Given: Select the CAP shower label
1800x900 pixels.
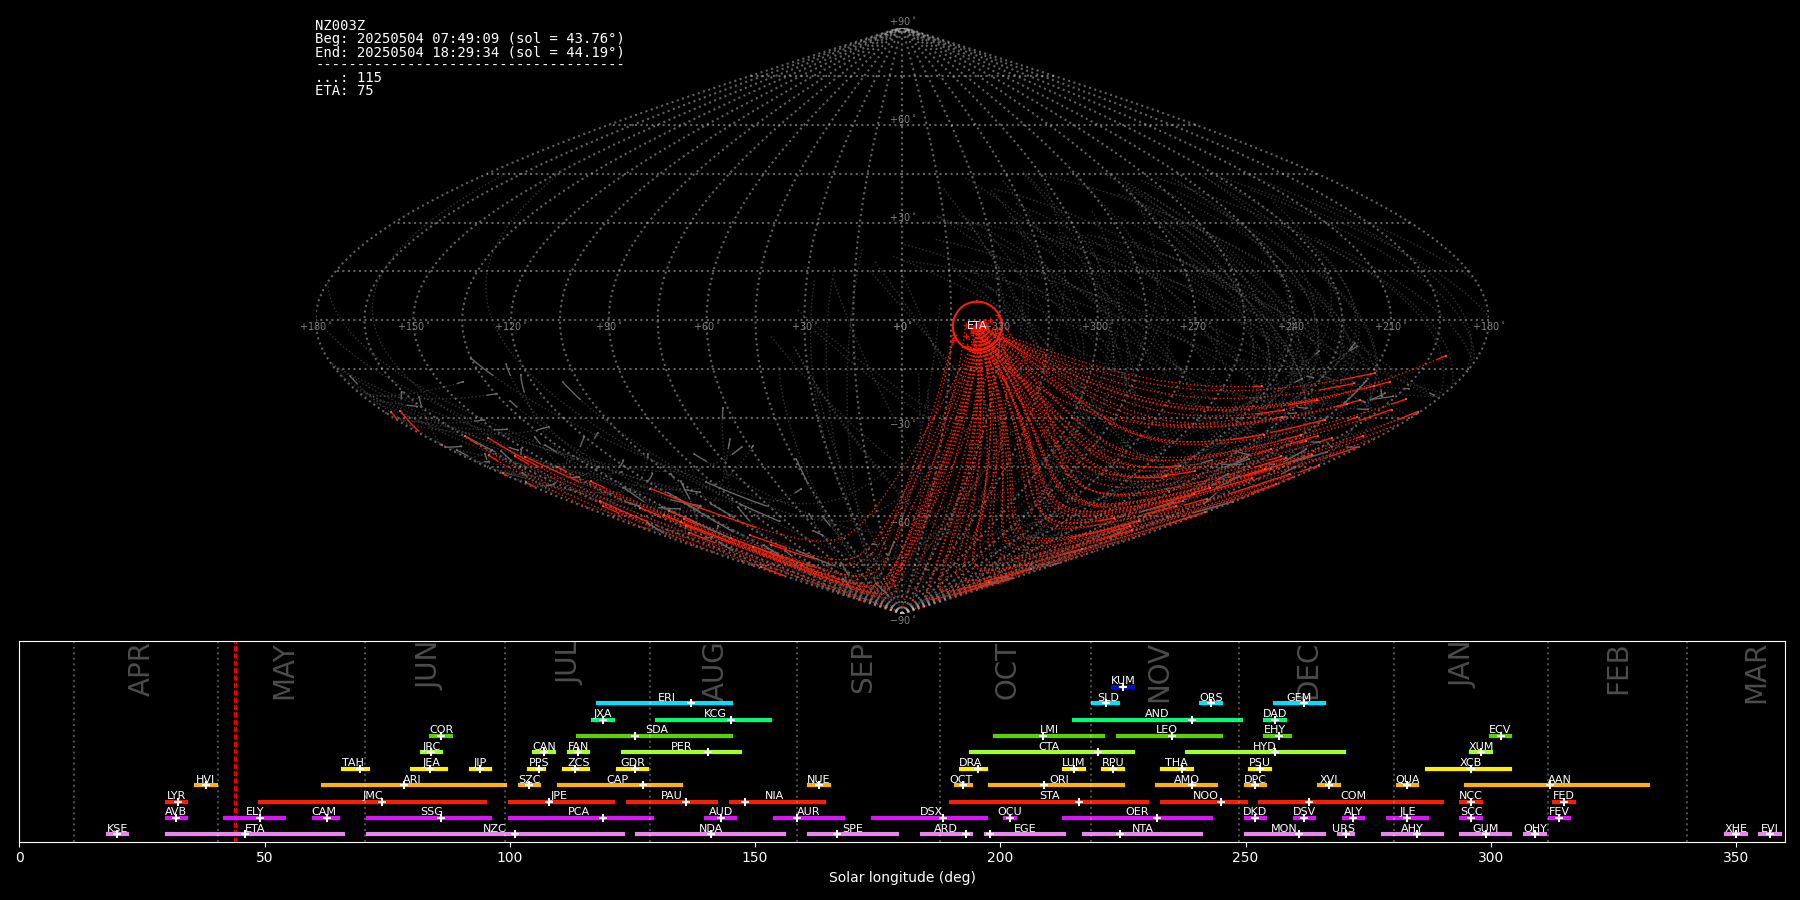Looking at the screenshot, I should click(x=618, y=780).
